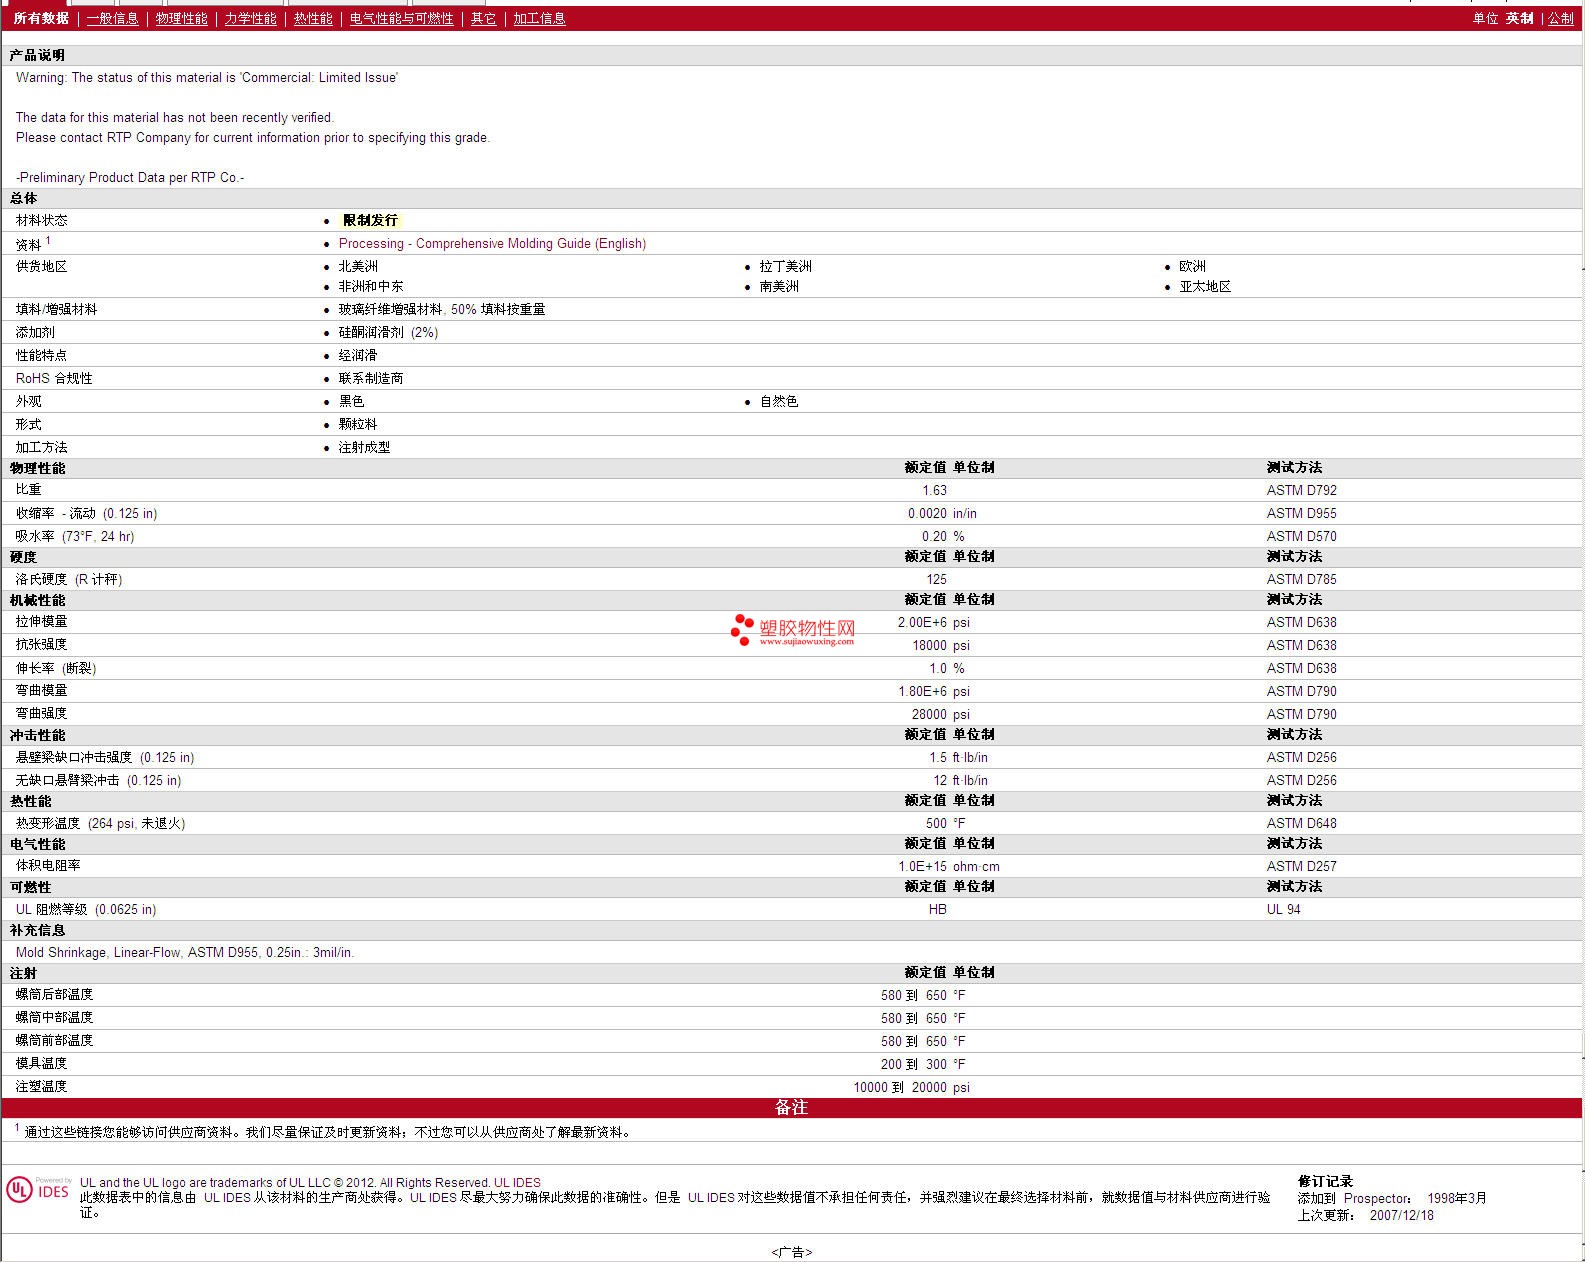
Task: Go to the 物理性能 tab
Action: 181,18
